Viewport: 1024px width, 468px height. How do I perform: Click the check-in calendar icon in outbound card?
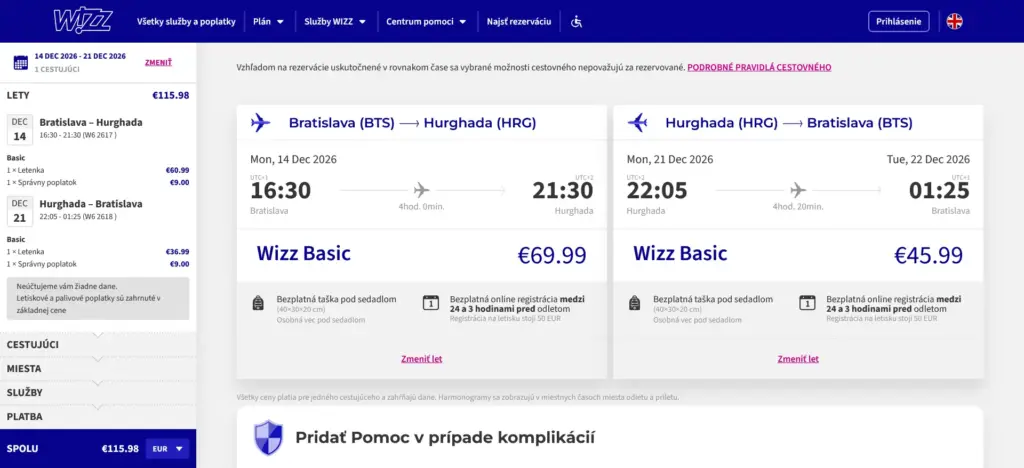pos(431,302)
